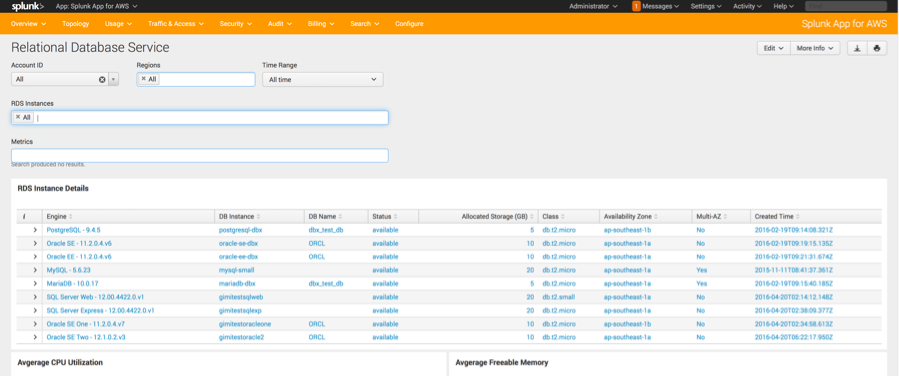Expand the Oracle SE Two row
This screenshot has width=899, height=377.
coord(35,337)
